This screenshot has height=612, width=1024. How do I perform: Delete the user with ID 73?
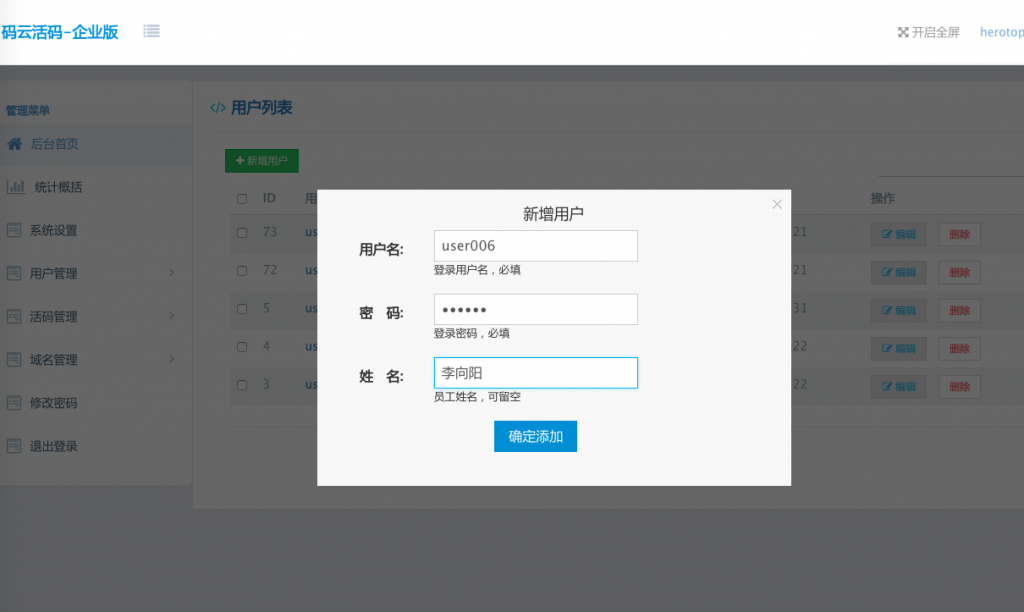click(959, 234)
